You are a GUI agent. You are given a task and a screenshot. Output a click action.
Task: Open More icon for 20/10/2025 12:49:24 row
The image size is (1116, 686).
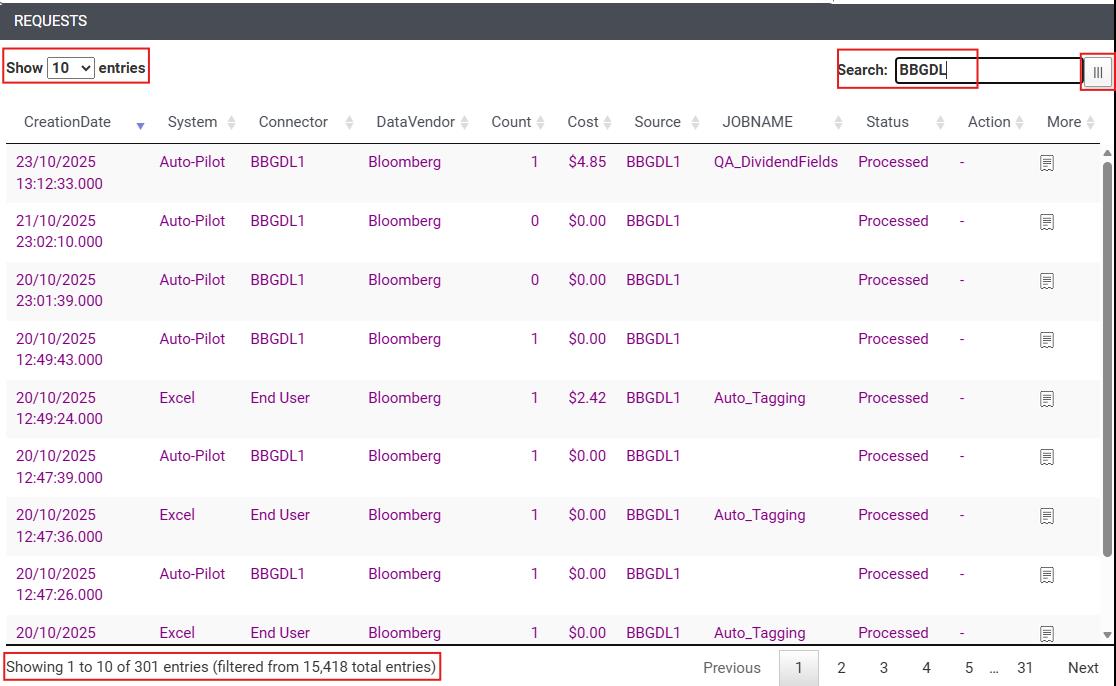pyautogui.click(x=1047, y=399)
